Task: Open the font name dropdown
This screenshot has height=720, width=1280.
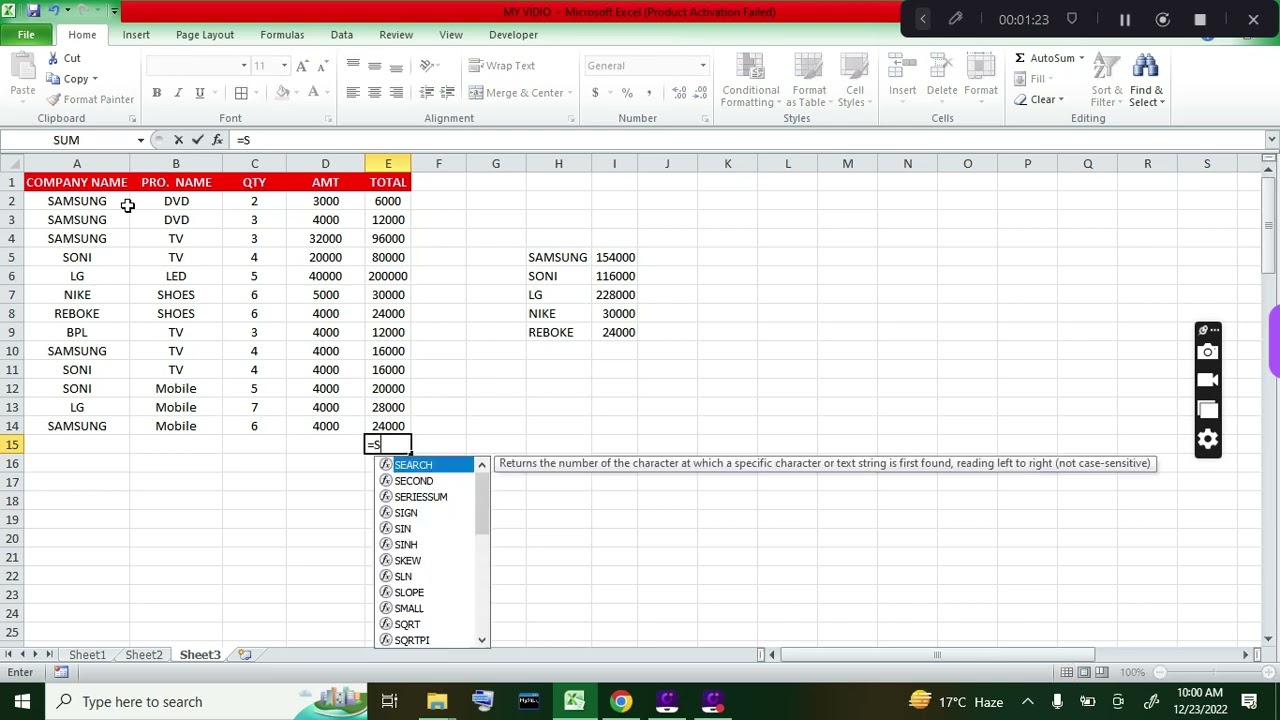Action: [x=244, y=65]
